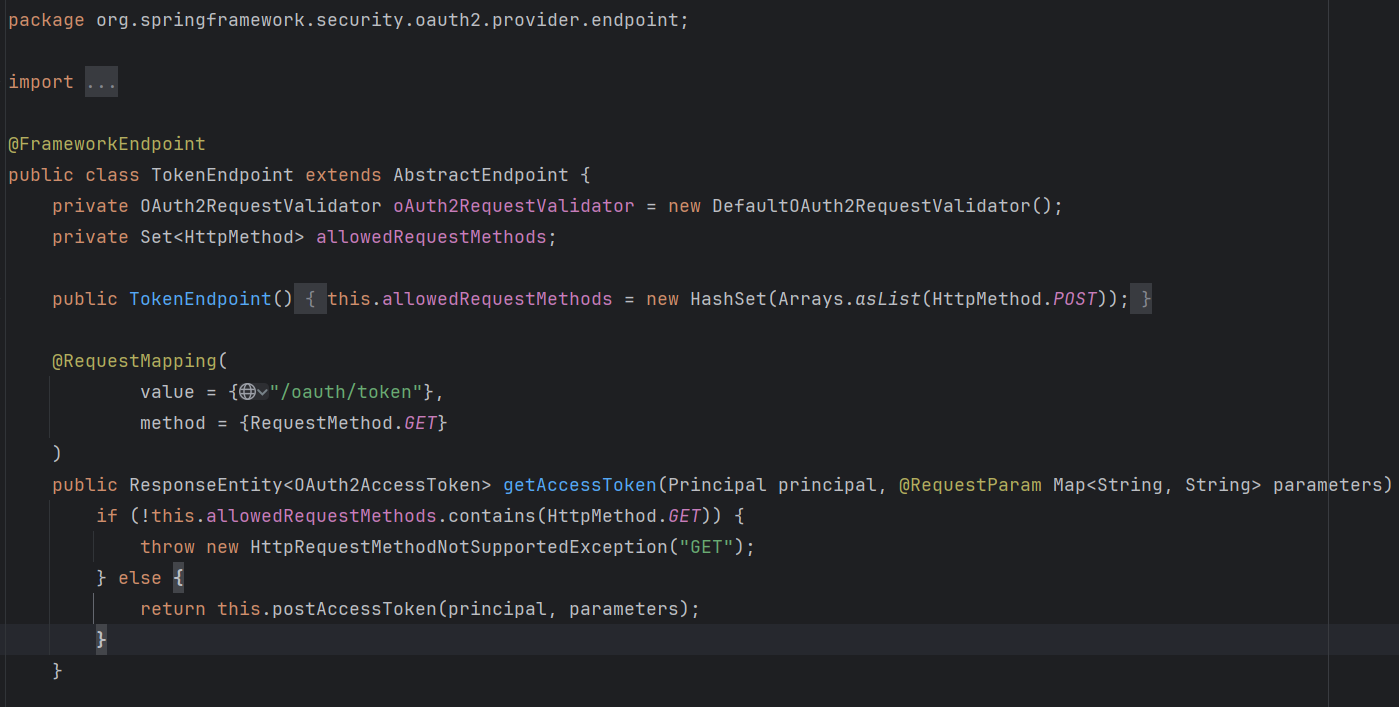Screen dimensions: 1399x707
Task: Expand the folded import statements ellipsis
Action: (101, 82)
